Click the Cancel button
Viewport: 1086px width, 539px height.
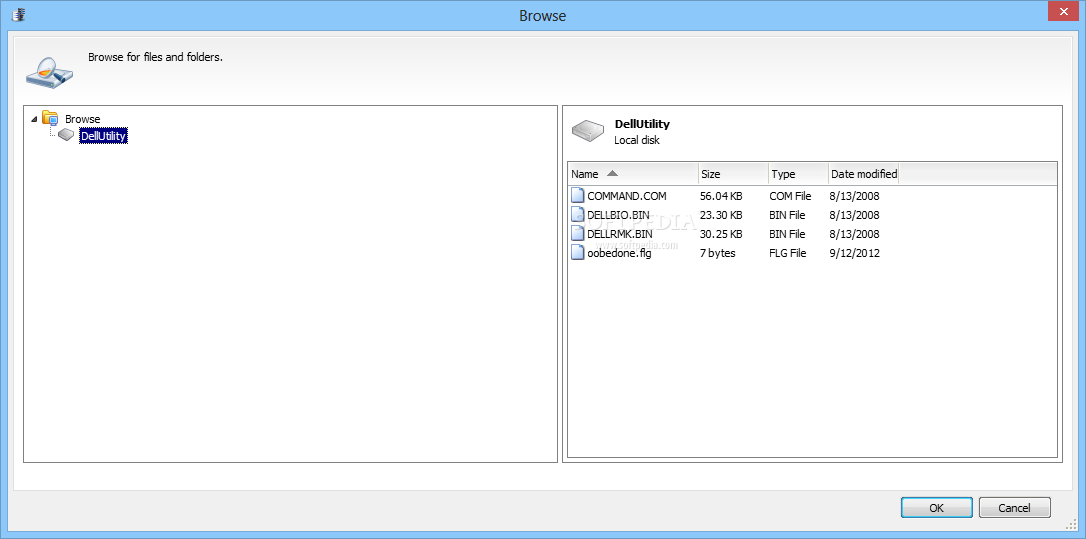pyautogui.click(x=1015, y=508)
